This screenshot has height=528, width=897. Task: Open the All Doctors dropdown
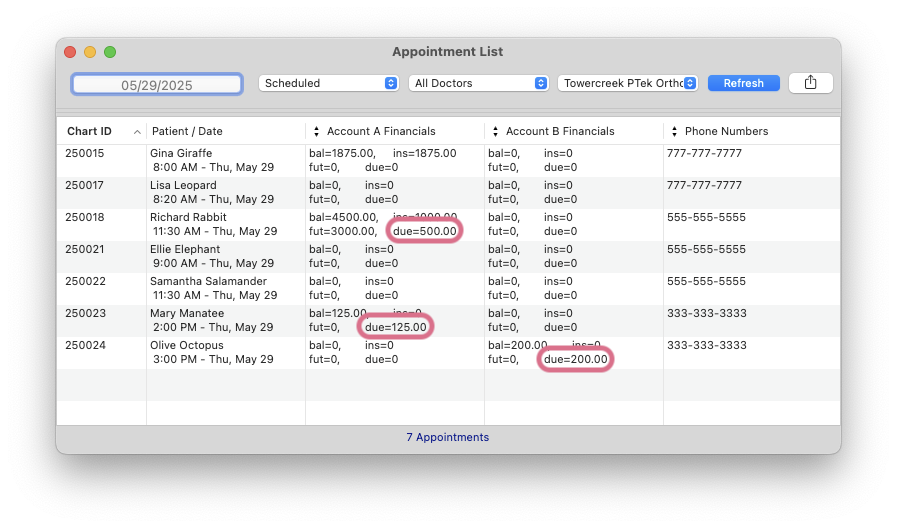coord(479,83)
